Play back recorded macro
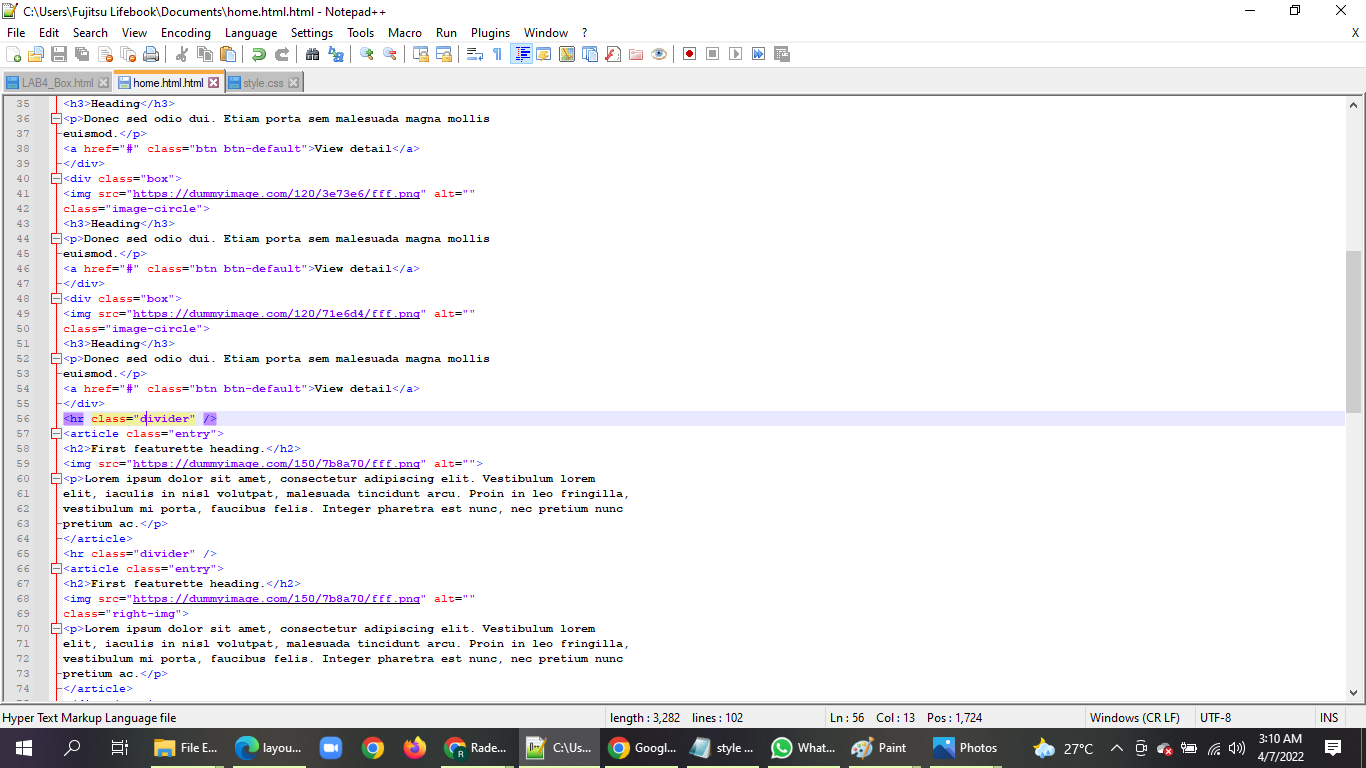This screenshot has height=768, width=1366. [x=734, y=55]
